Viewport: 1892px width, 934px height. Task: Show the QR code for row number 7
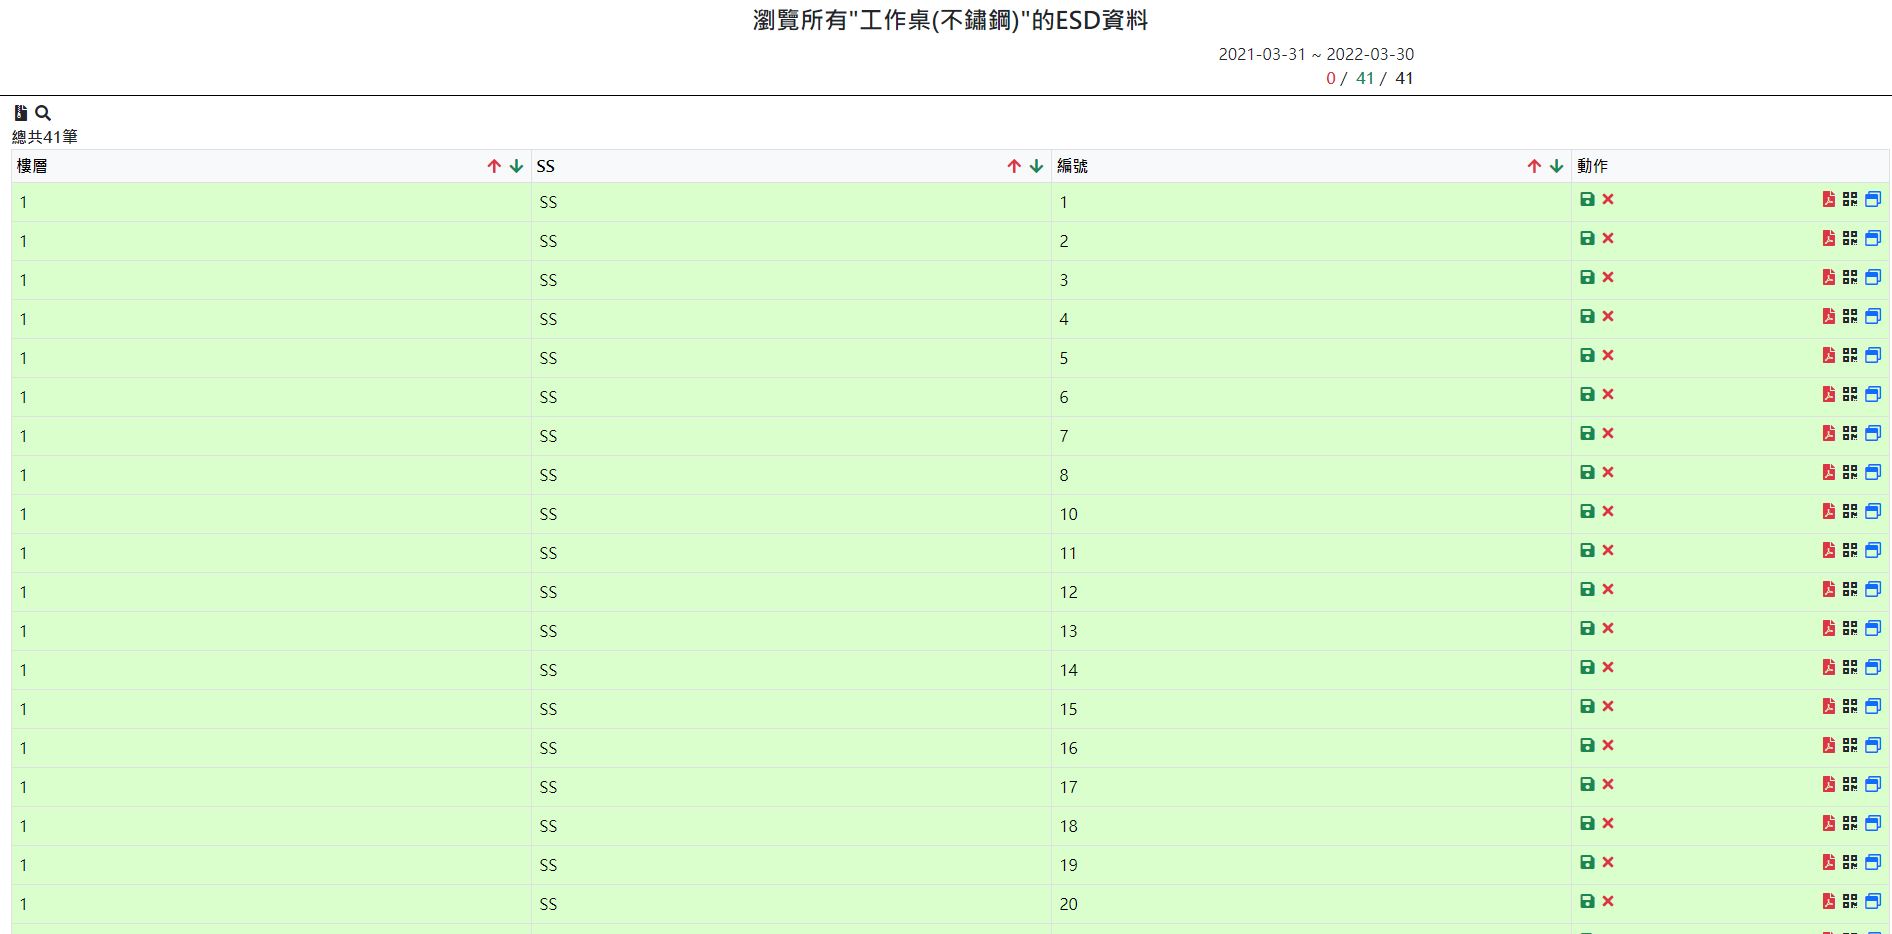click(x=1850, y=434)
